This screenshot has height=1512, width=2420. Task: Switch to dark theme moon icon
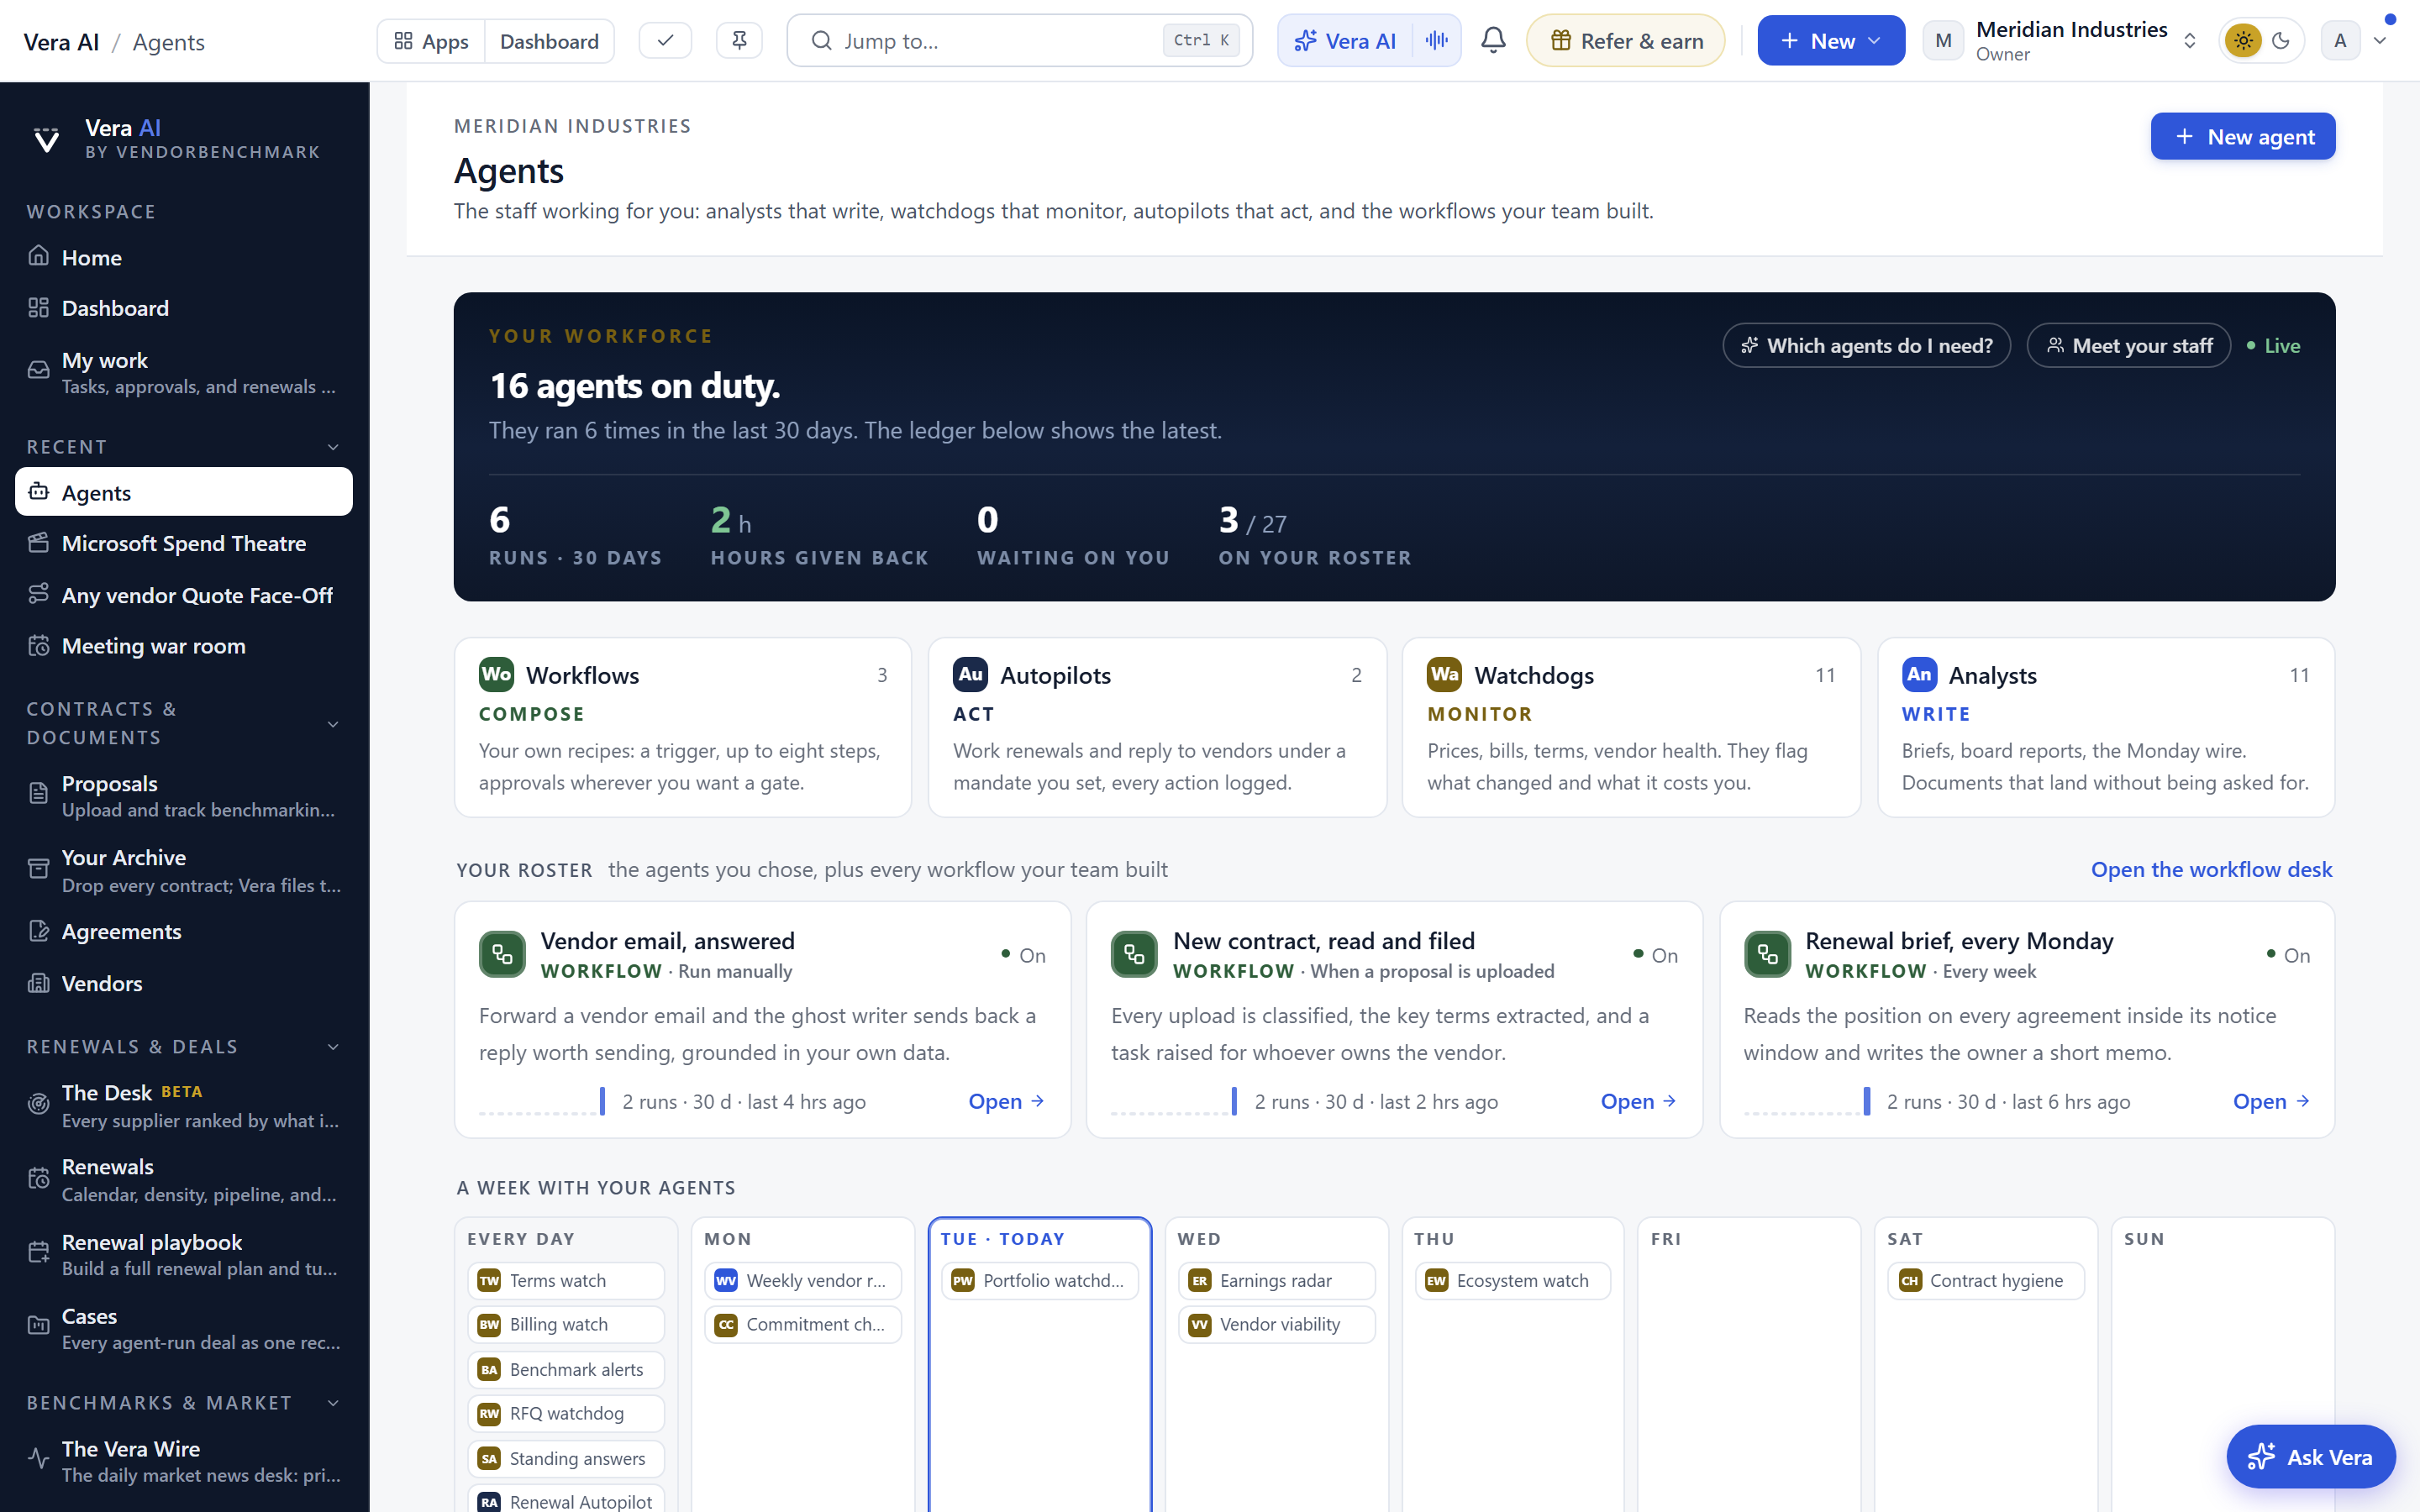click(2281, 41)
